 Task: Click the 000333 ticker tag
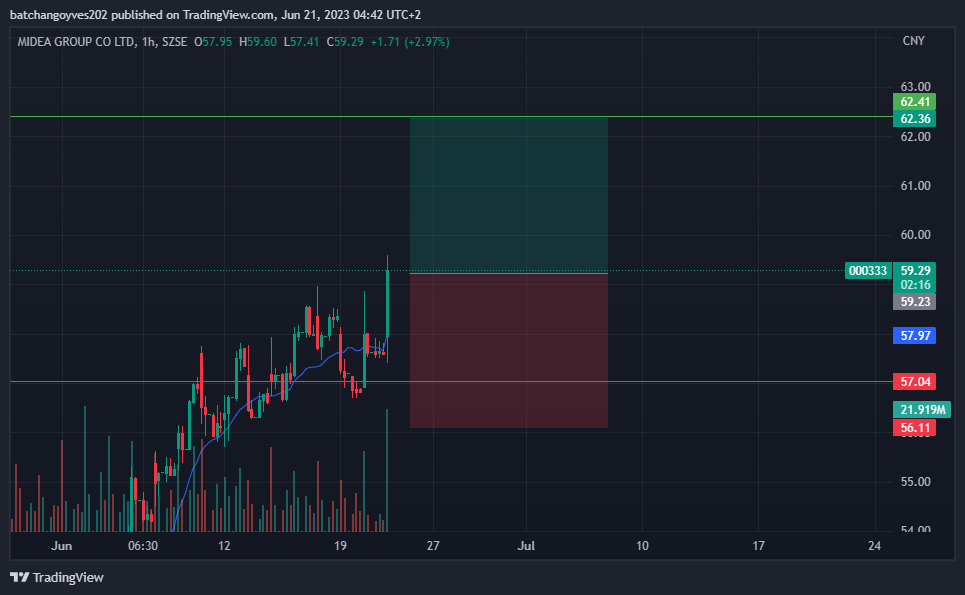tap(868, 271)
